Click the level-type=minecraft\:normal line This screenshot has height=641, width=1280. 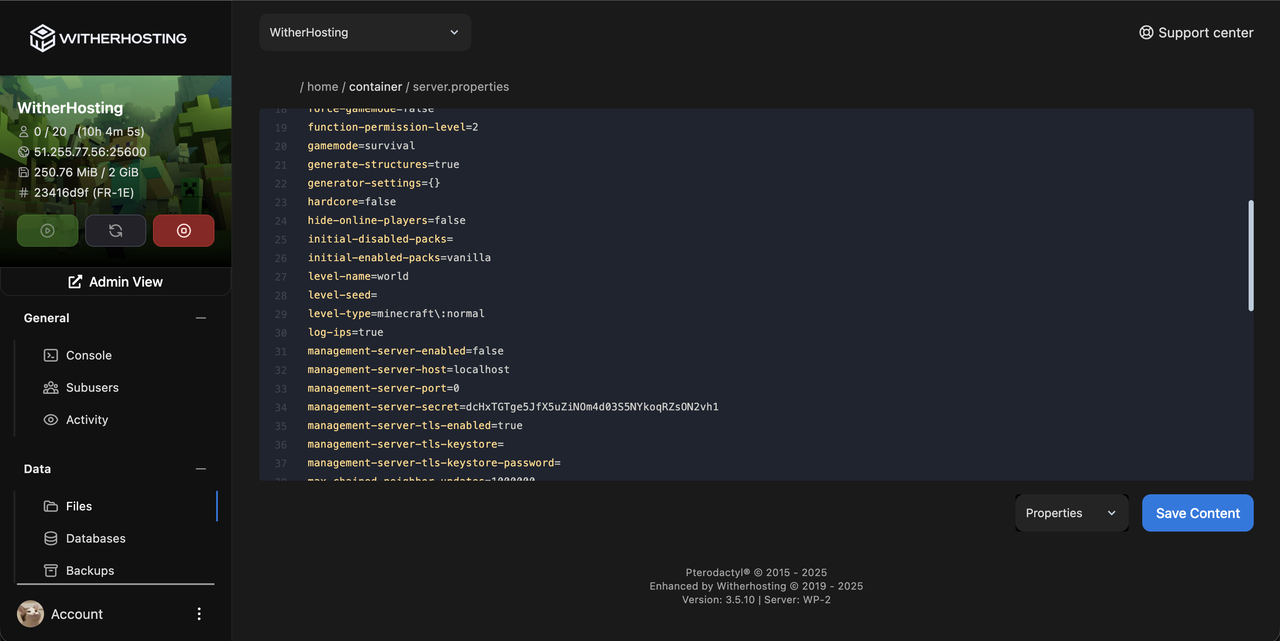pos(396,313)
